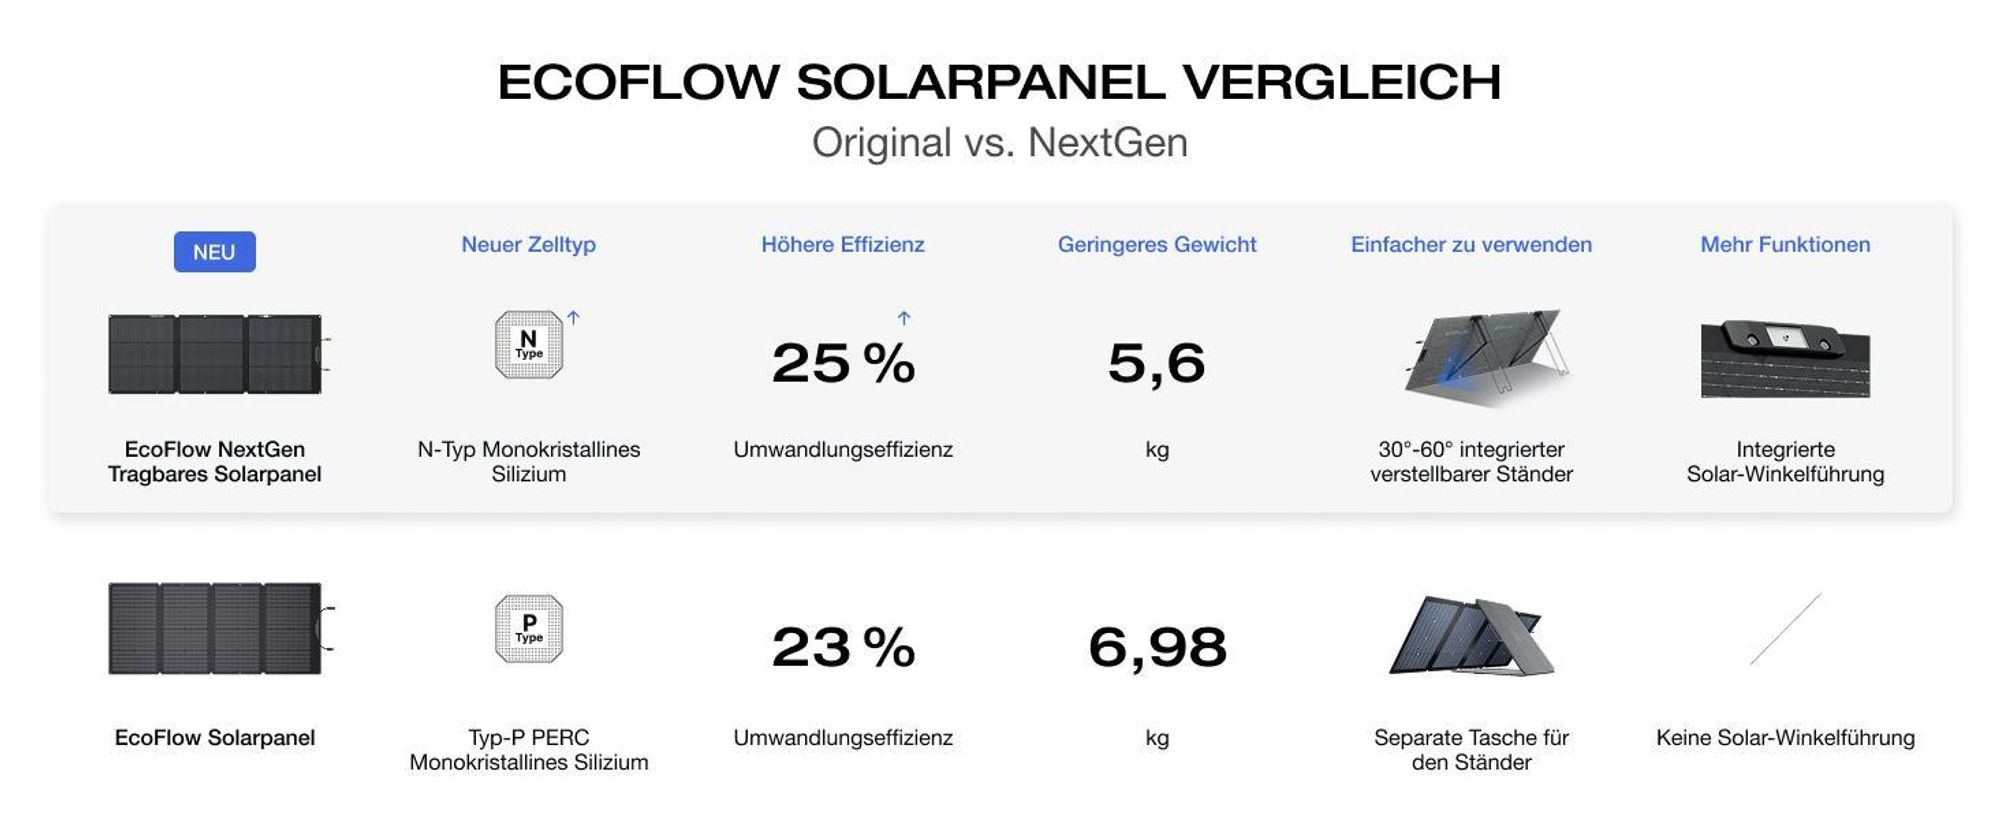Click the up arrow beside 25 %
The image size is (2000, 821).
point(904,318)
